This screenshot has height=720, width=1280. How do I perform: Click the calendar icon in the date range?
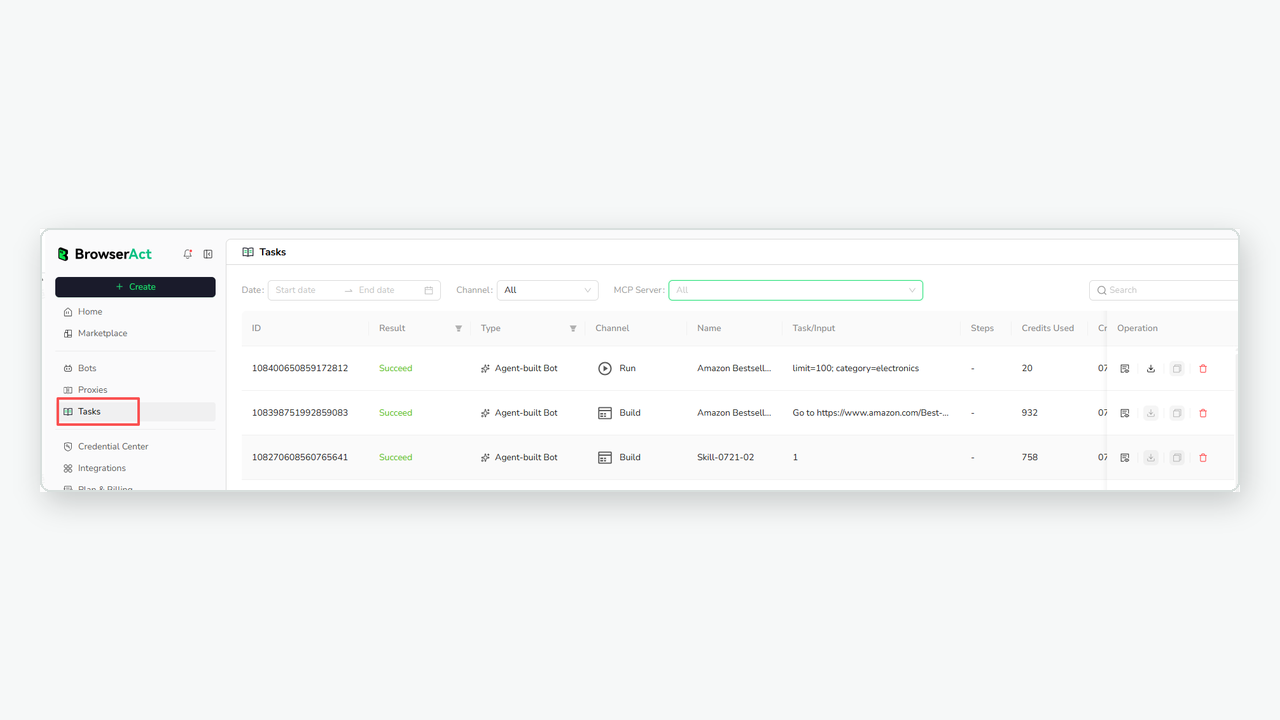pyautogui.click(x=429, y=290)
